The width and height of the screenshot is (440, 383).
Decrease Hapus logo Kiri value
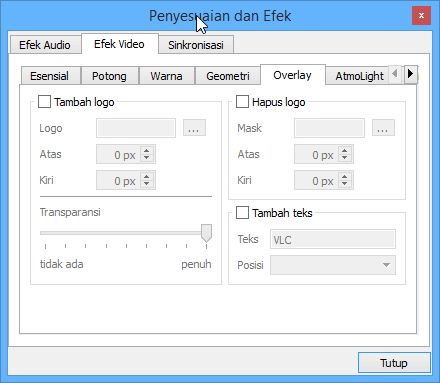tap(345, 184)
